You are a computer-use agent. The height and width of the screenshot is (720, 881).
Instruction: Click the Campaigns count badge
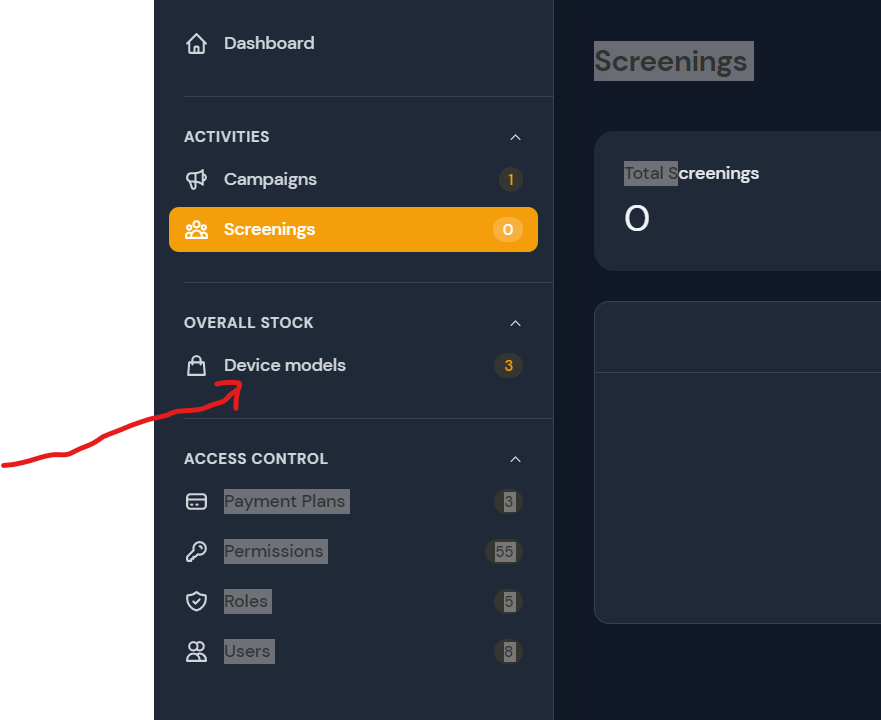point(510,180)
